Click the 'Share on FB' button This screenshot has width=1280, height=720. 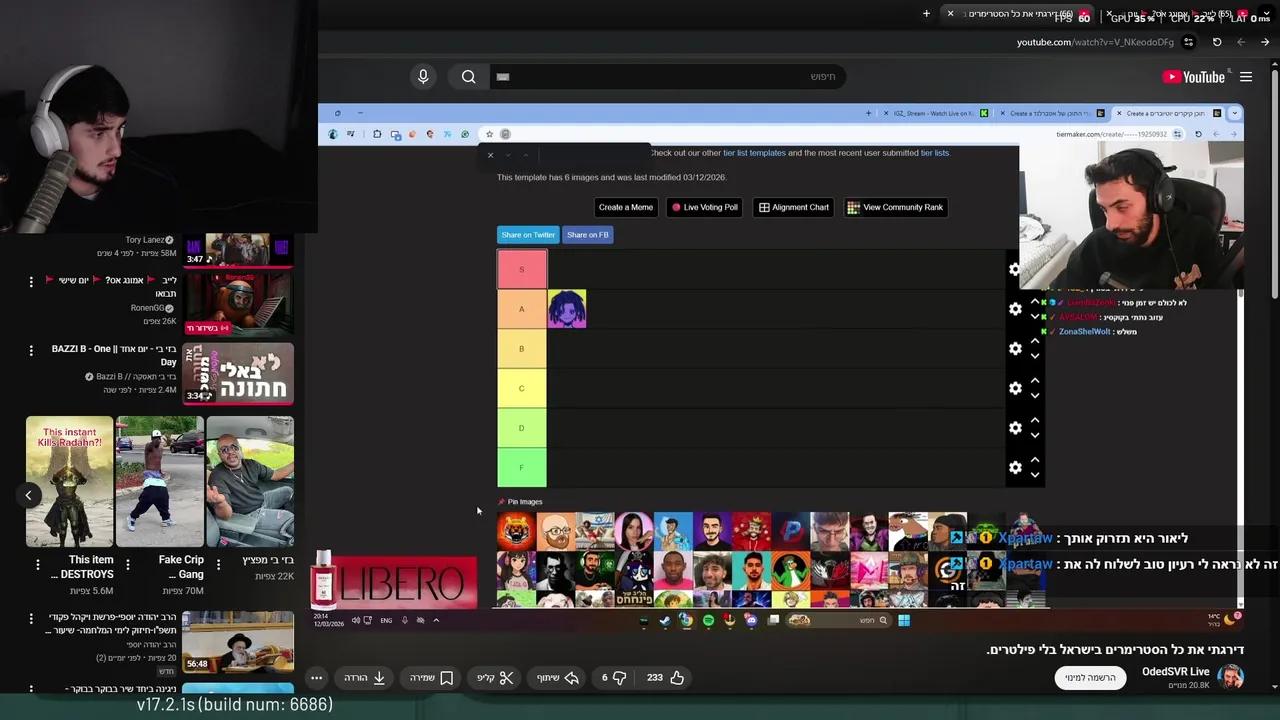[x=587, y=235]
